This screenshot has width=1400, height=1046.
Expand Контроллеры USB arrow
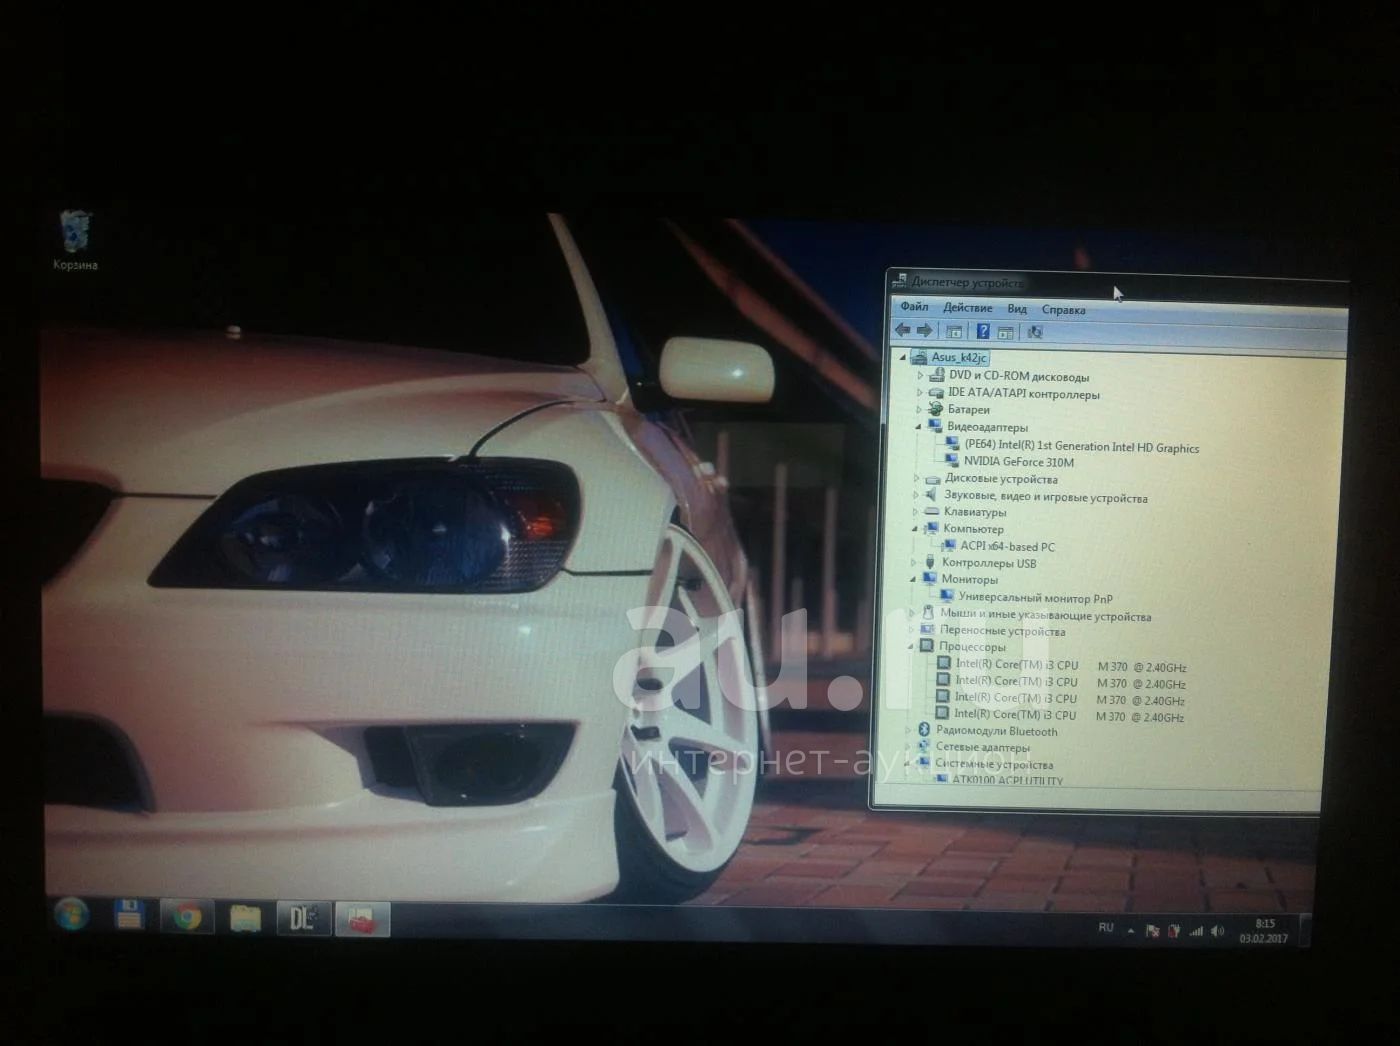point(914,562)
